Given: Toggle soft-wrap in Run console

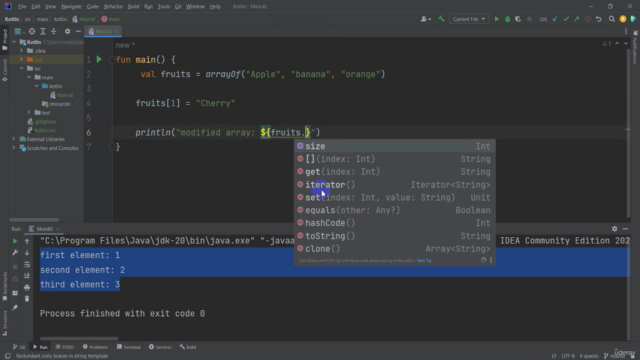Looking at the screenshot, I should click(x=27, y=264).
